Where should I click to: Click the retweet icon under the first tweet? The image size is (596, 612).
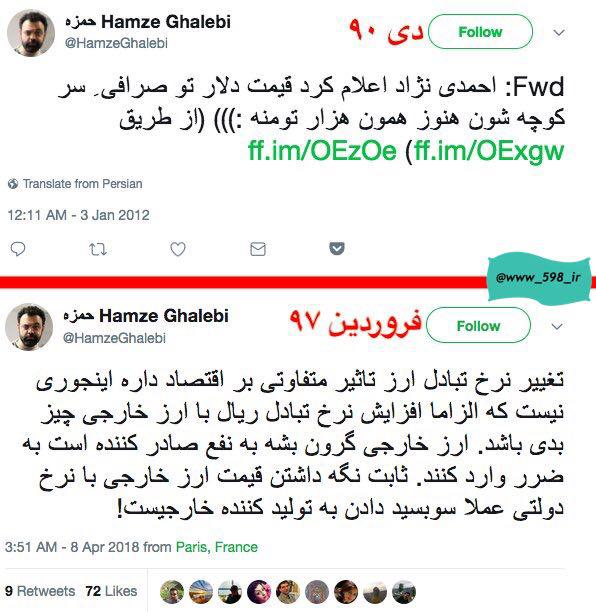[x=98, y=249]
